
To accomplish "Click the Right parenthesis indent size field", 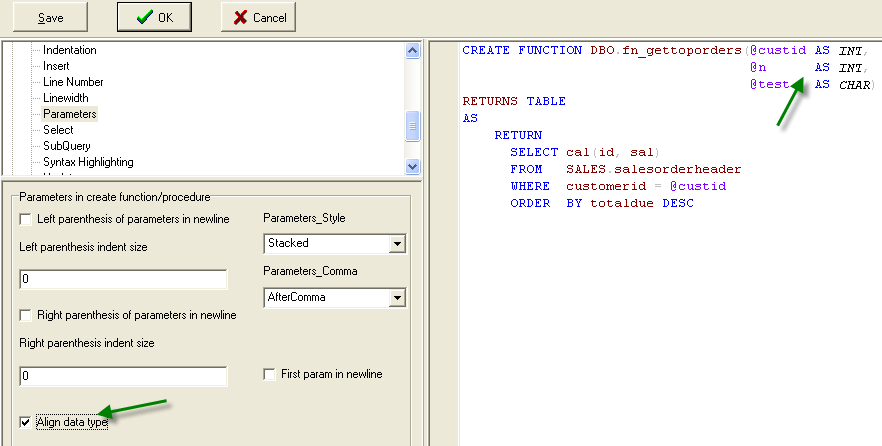I will point(123,376).
